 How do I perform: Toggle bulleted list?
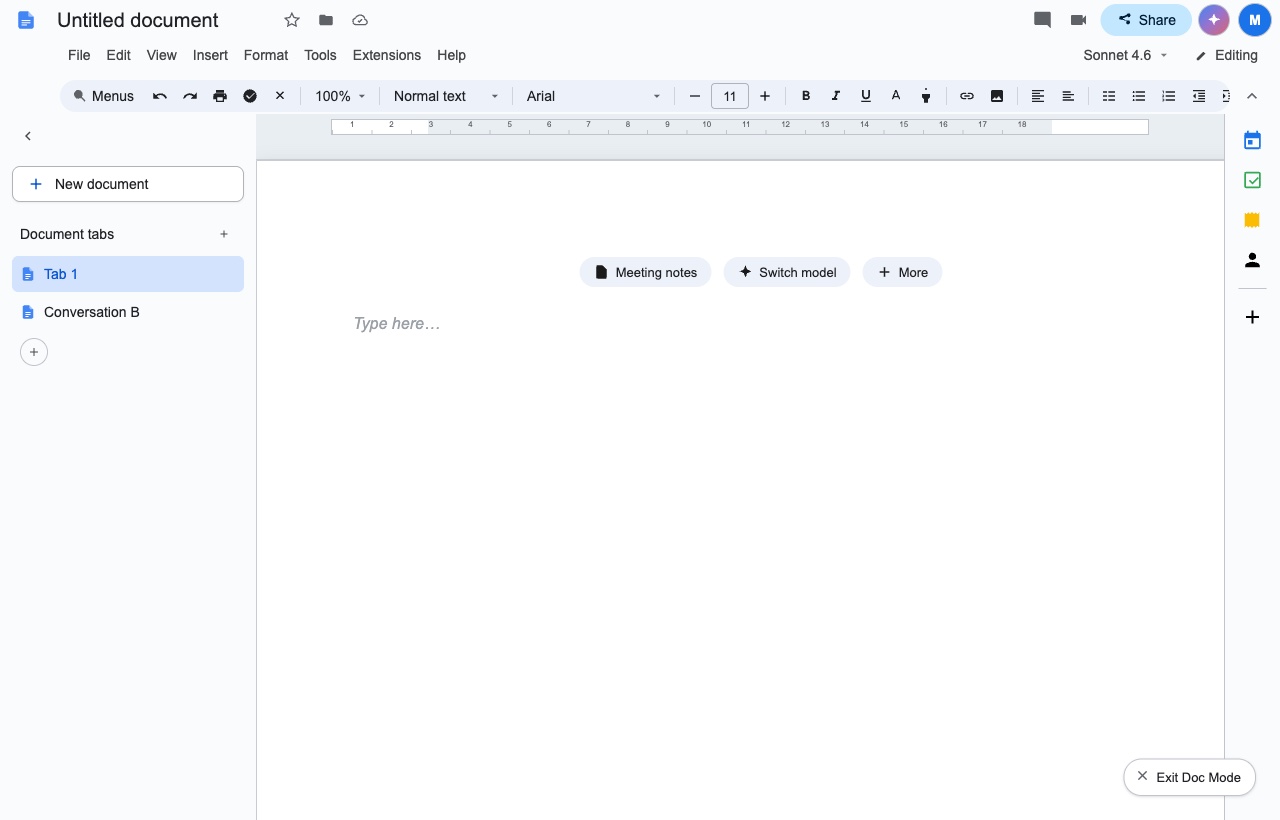[x=1139, y=96]
